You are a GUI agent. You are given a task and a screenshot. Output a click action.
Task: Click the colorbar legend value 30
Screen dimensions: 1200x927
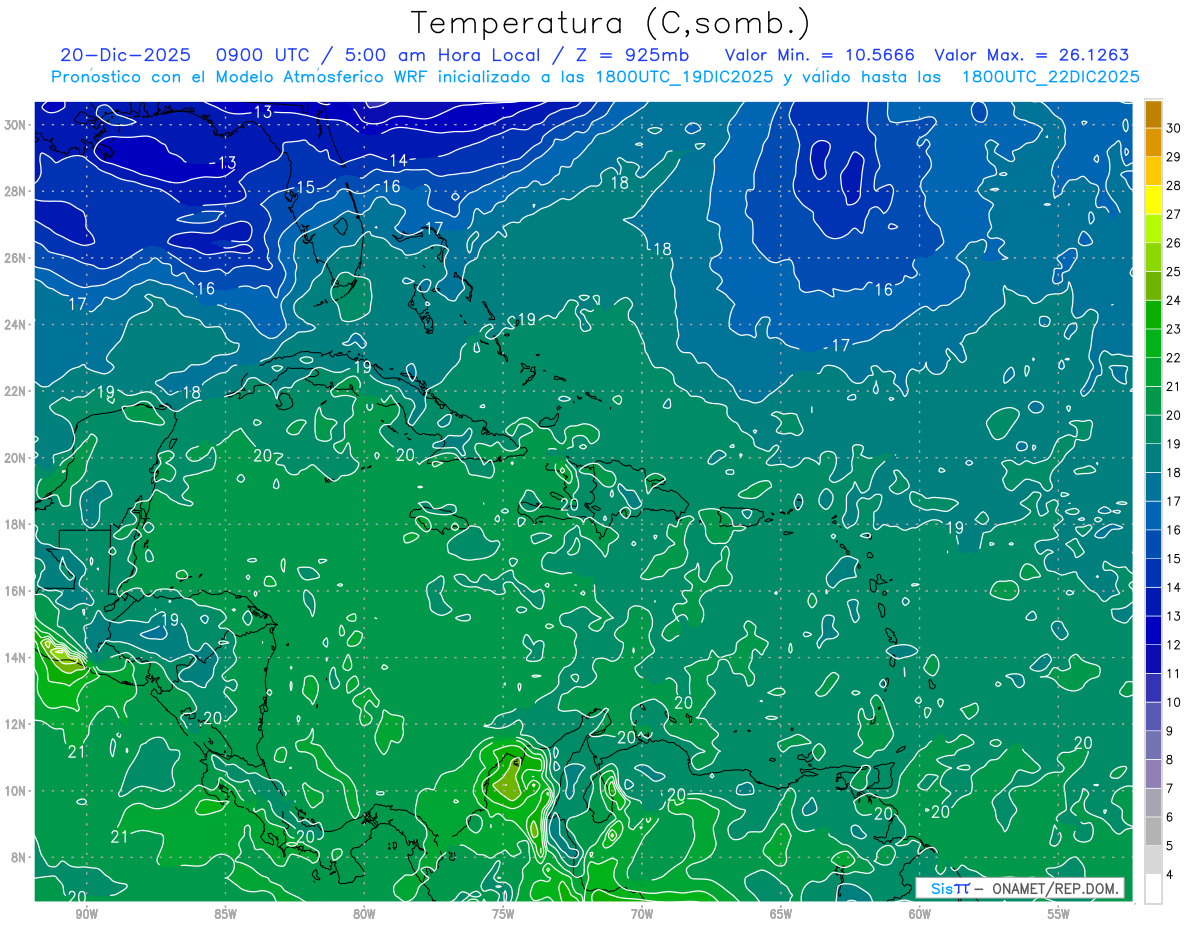click(1173, 128)
